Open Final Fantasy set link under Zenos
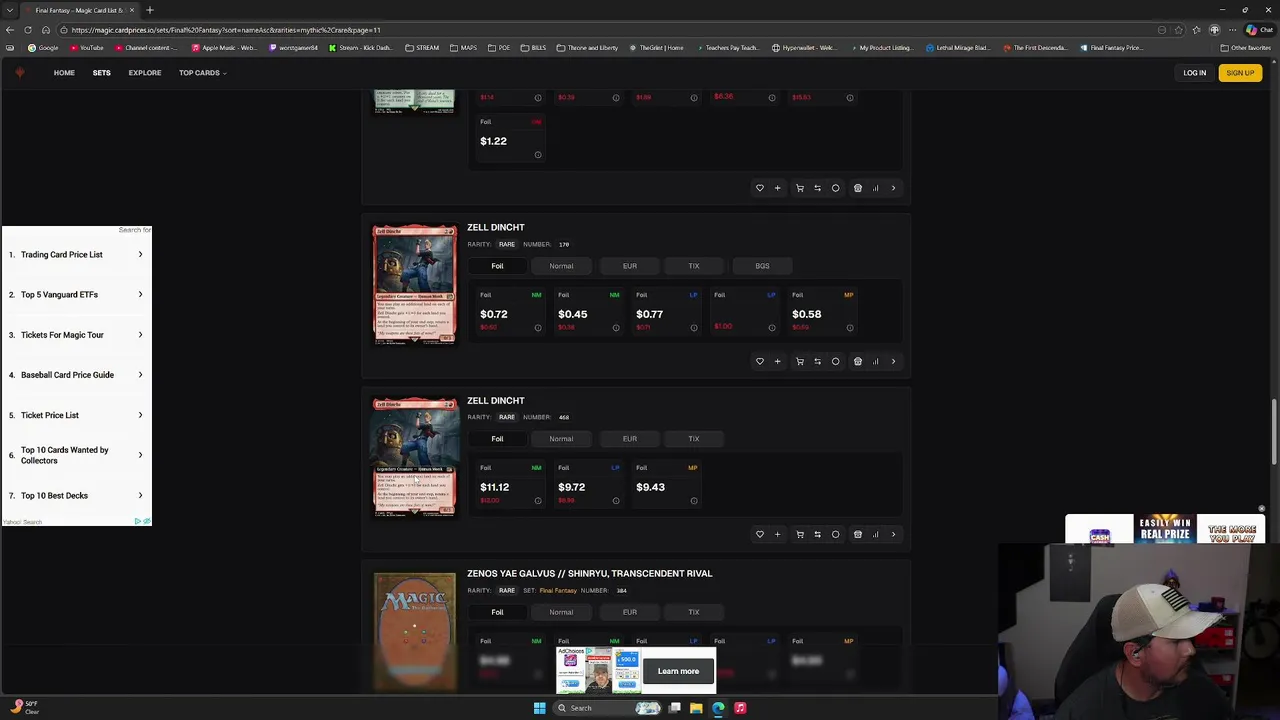 click(558, 590)
